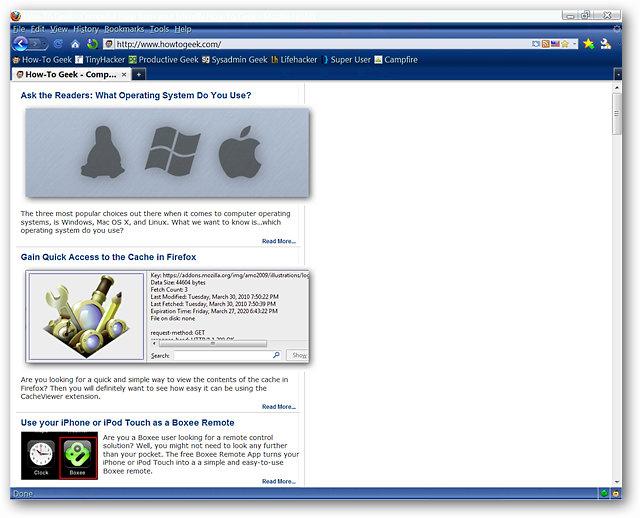Click the activity gear icon in menu bar
The height and width of the screenshot is (518, 640).
(617, 29)
